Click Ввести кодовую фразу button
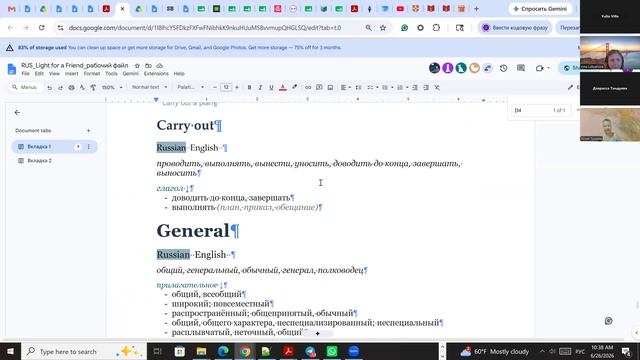Viewport: 640px width, 360px height. pos(515,28)
